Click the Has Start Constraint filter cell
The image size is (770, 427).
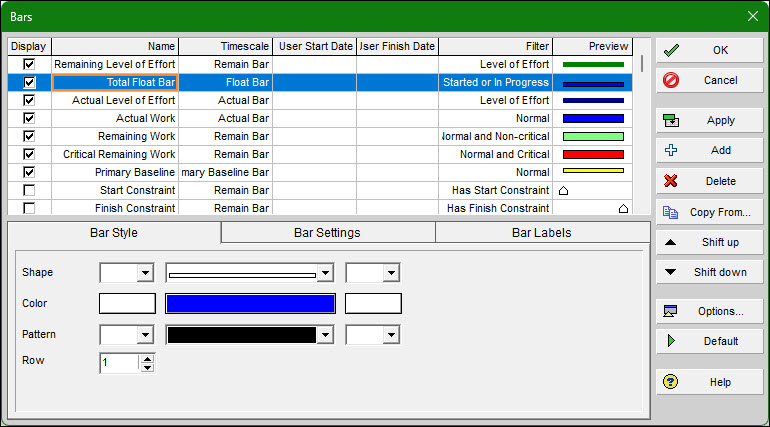coord(495,190)
